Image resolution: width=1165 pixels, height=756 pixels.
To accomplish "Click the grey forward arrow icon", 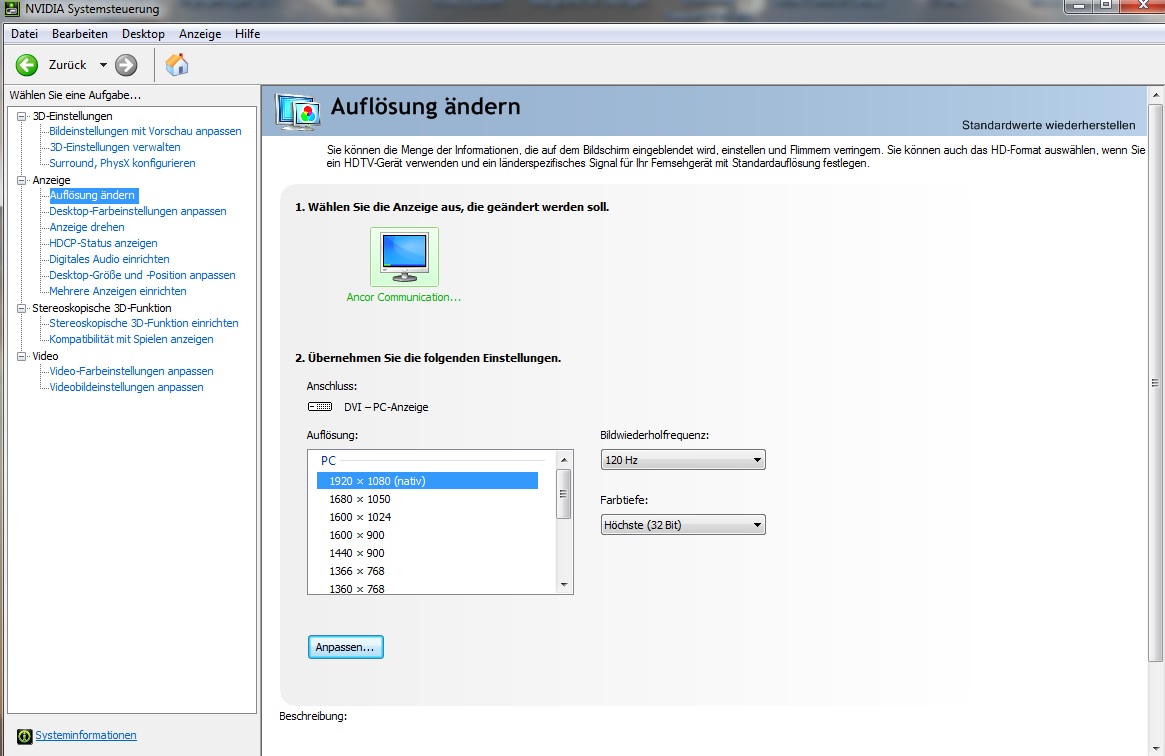I will (x=126, y=65).
